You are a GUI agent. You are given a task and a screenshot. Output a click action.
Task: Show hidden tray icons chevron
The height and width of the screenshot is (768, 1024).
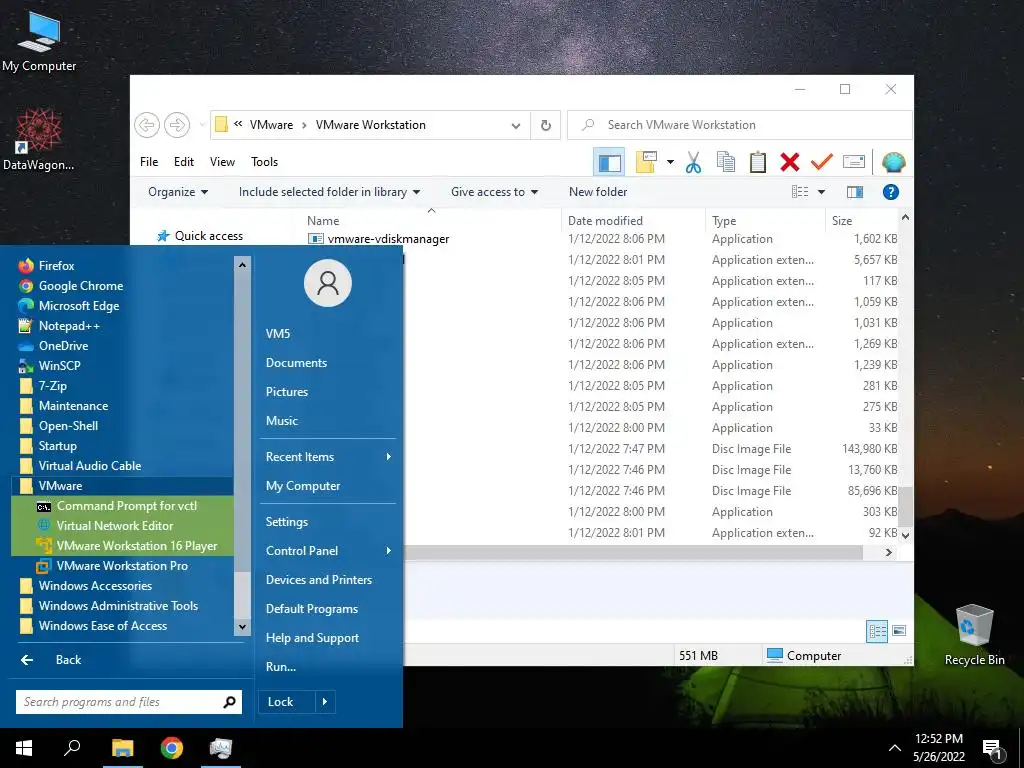(894, 748)
